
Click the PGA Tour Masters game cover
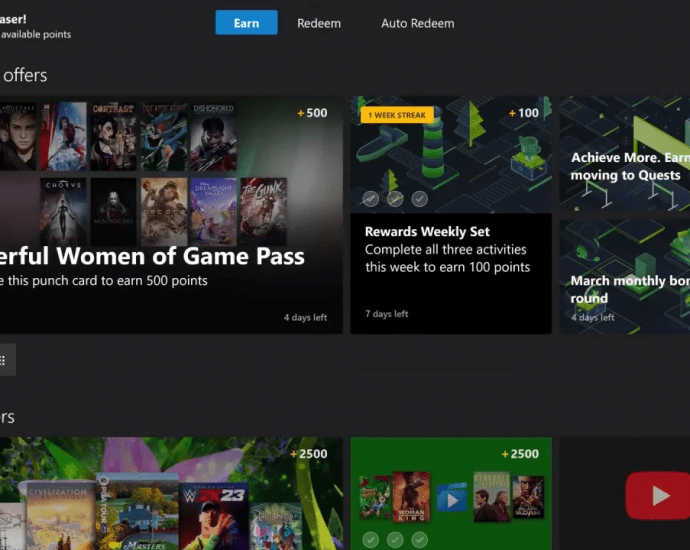(138, 512)
